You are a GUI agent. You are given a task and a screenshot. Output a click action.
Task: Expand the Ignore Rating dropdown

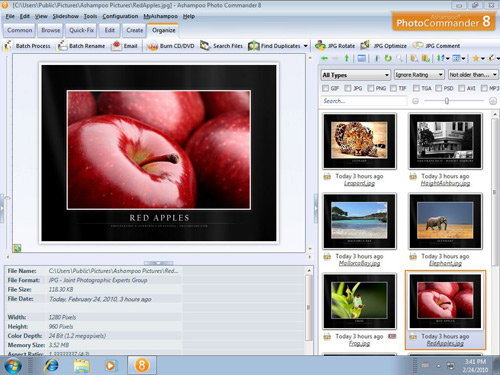click(419, 75)
